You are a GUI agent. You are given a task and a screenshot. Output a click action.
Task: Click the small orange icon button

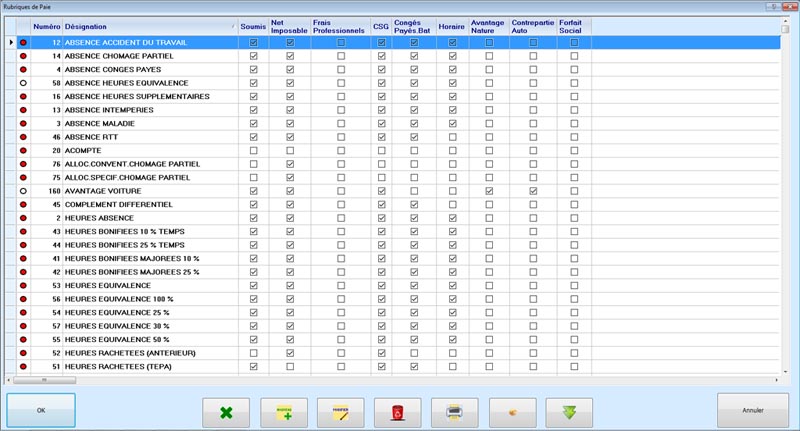(512, 411)
